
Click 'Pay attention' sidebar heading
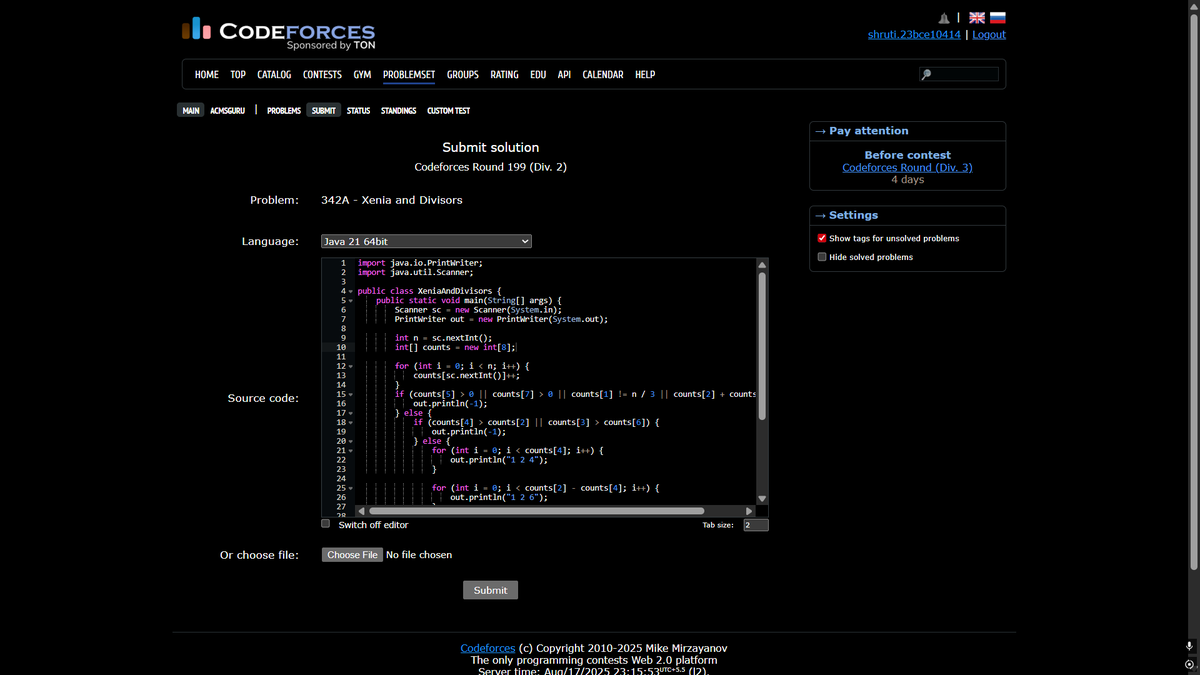[868, 131]
